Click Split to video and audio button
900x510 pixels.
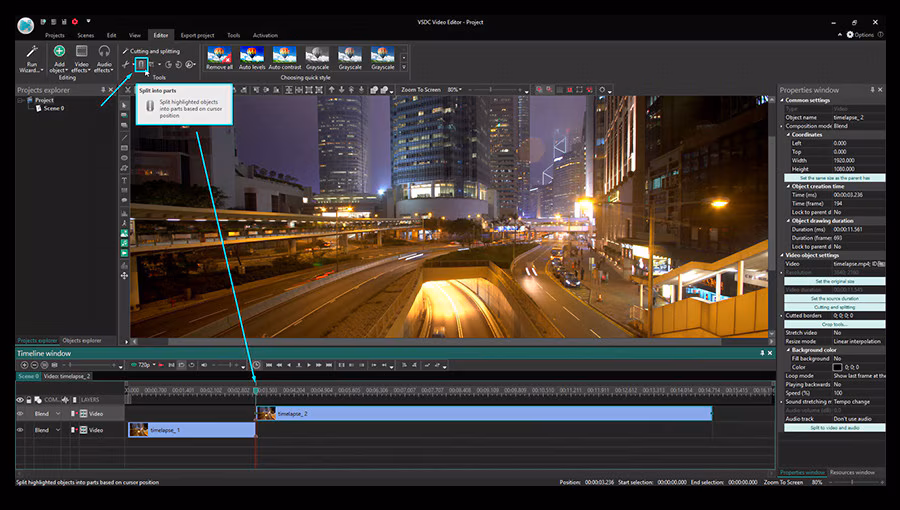(834, 427)
